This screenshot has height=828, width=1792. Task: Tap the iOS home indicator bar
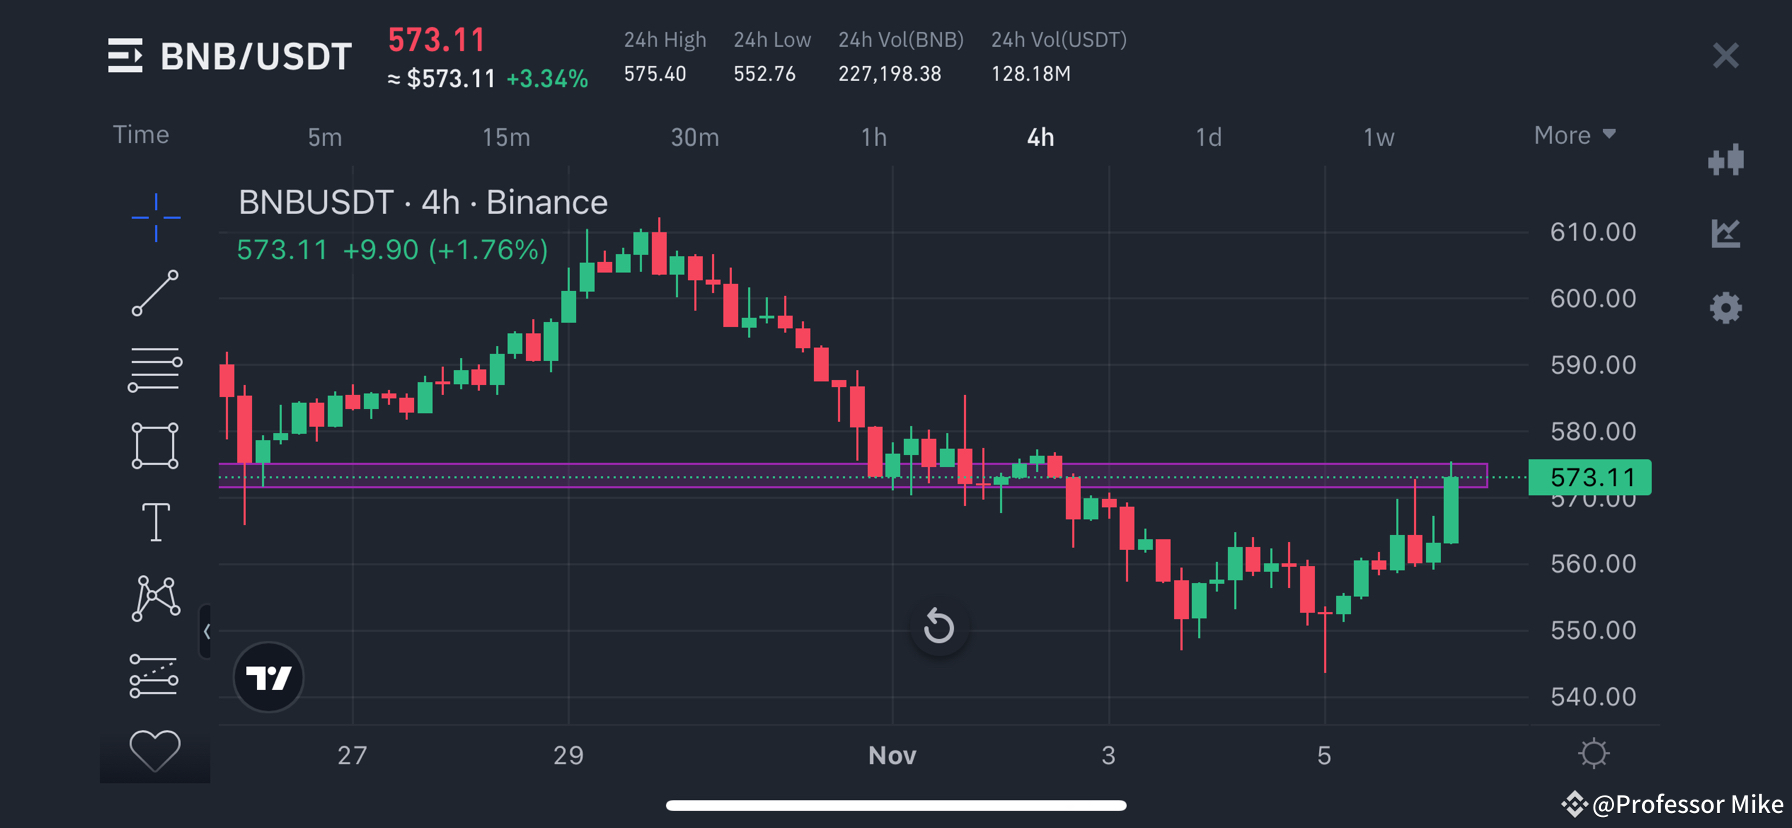(896, 803)
